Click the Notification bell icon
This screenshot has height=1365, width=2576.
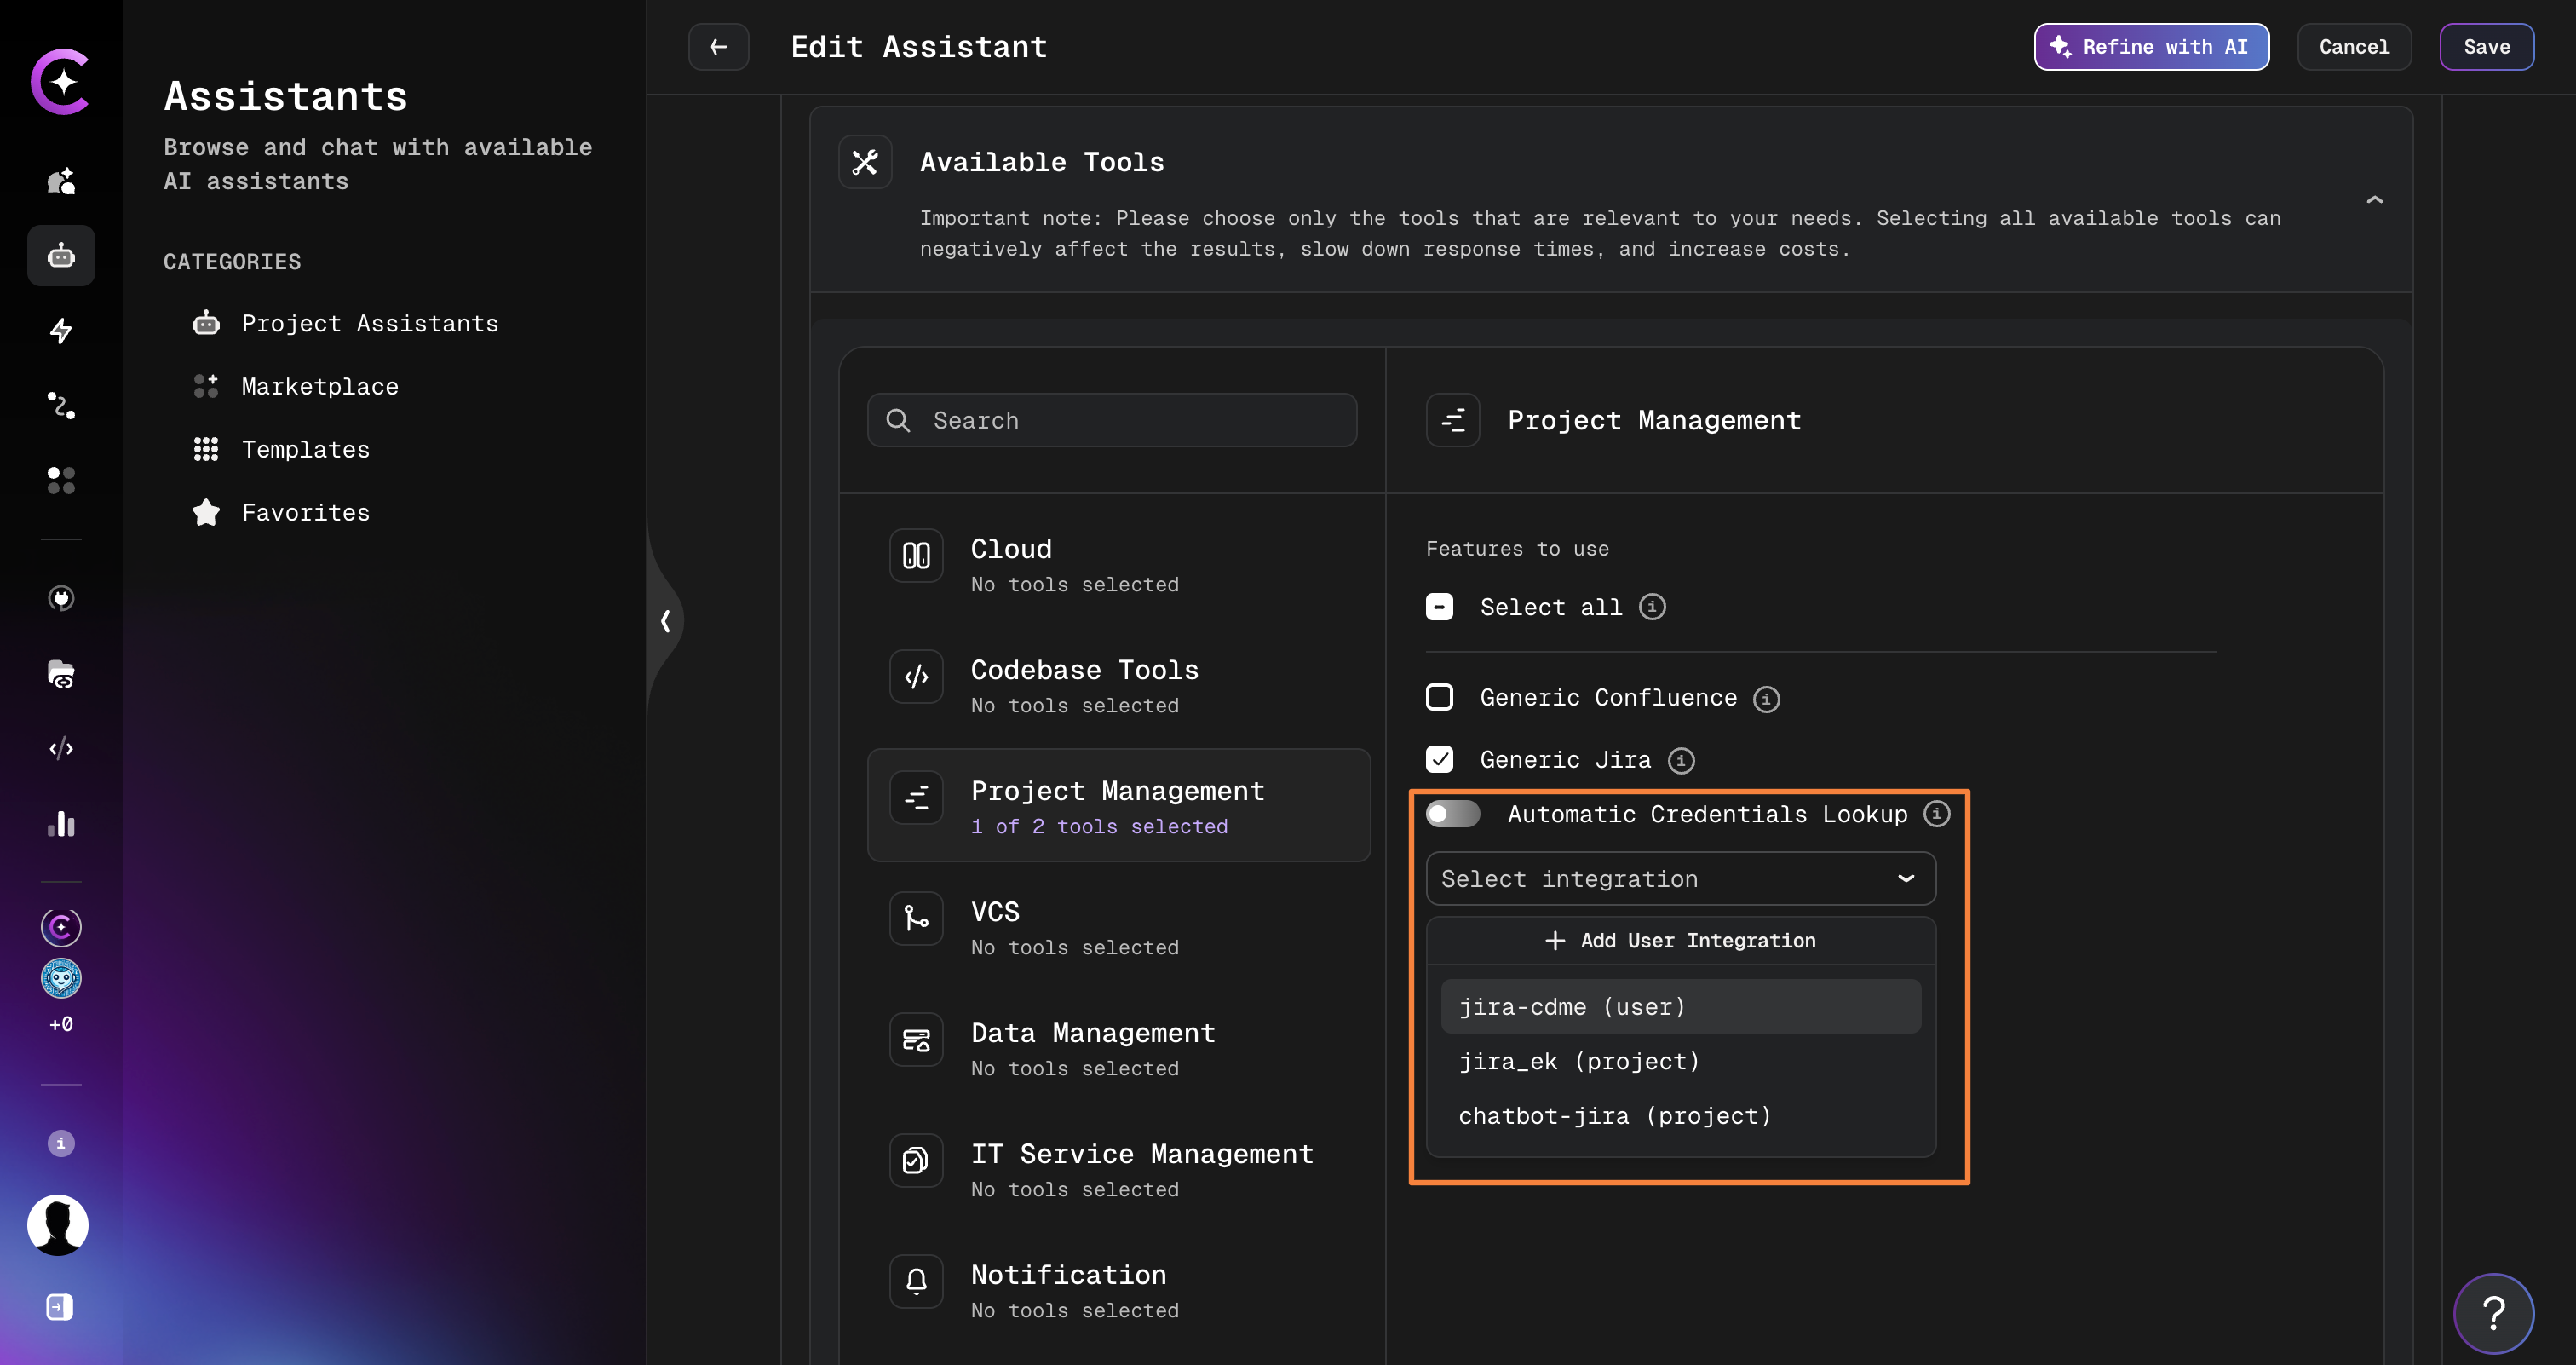pyautogui.click(x=916, y=1281)
